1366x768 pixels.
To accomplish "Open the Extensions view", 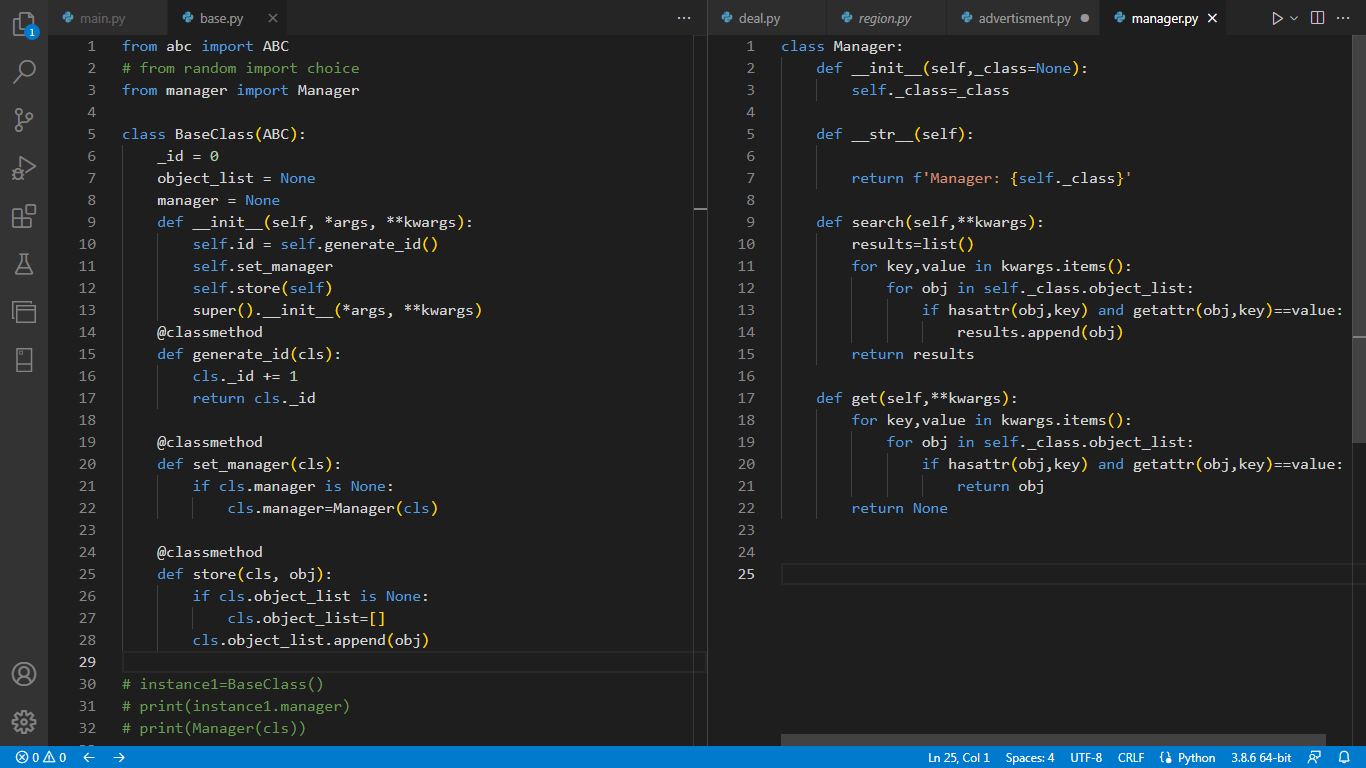I will click(24, 216).
